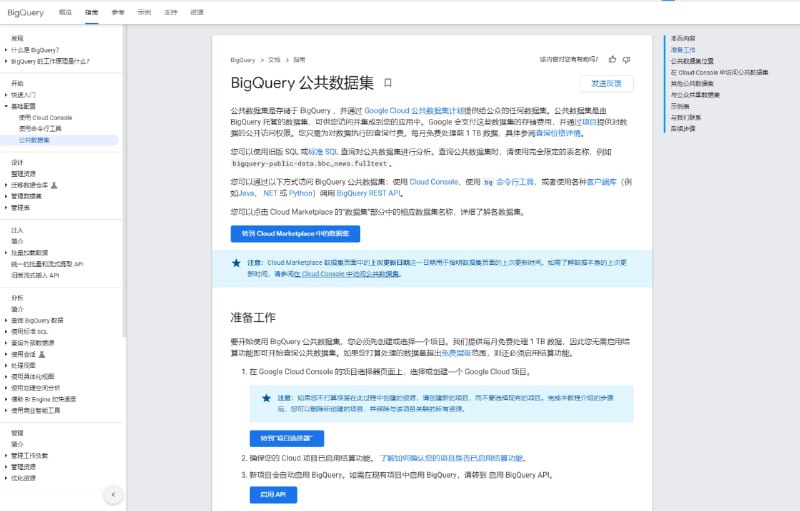Jump to 公共数据集位置 in page contents
Image resolution: width=800 pixels, height=511 pixels.
coord(692,61)
